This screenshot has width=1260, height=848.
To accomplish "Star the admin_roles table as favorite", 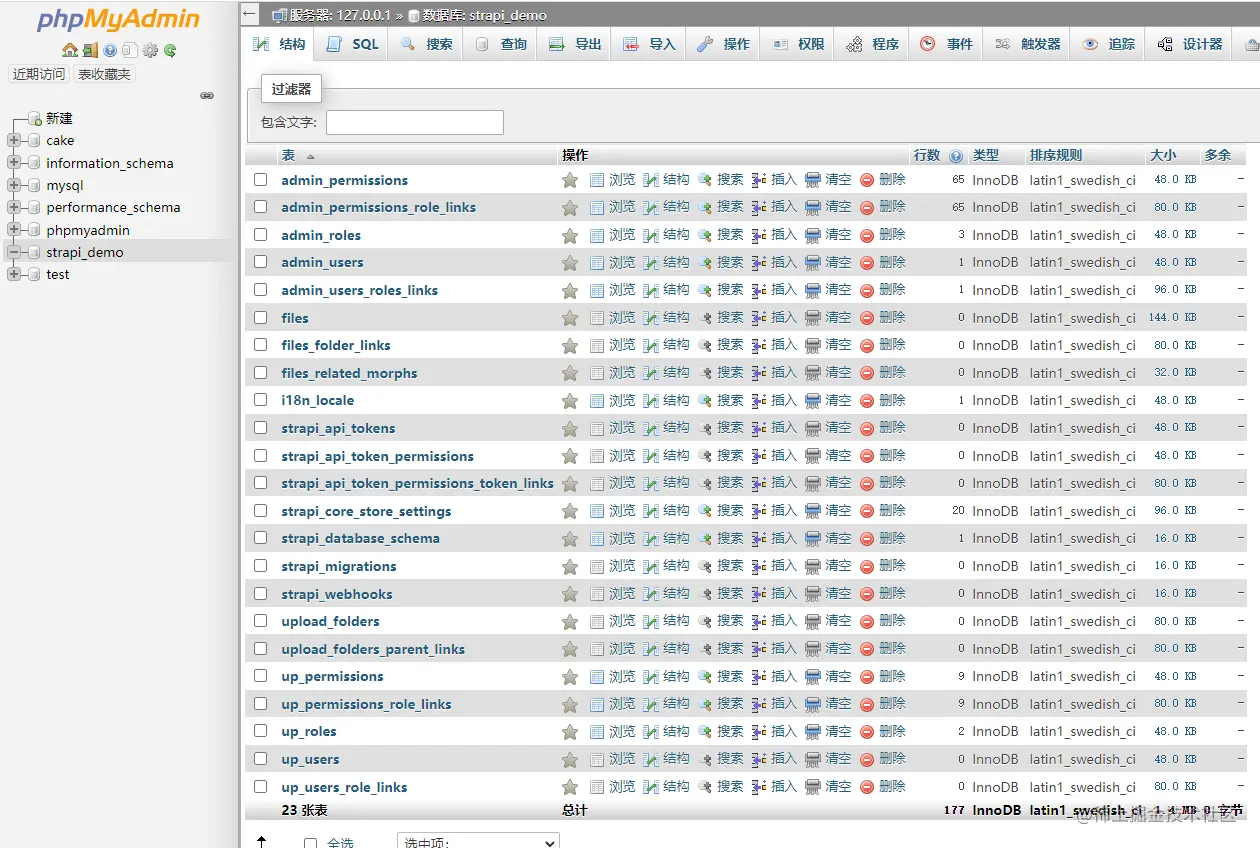I will [570, 235].
